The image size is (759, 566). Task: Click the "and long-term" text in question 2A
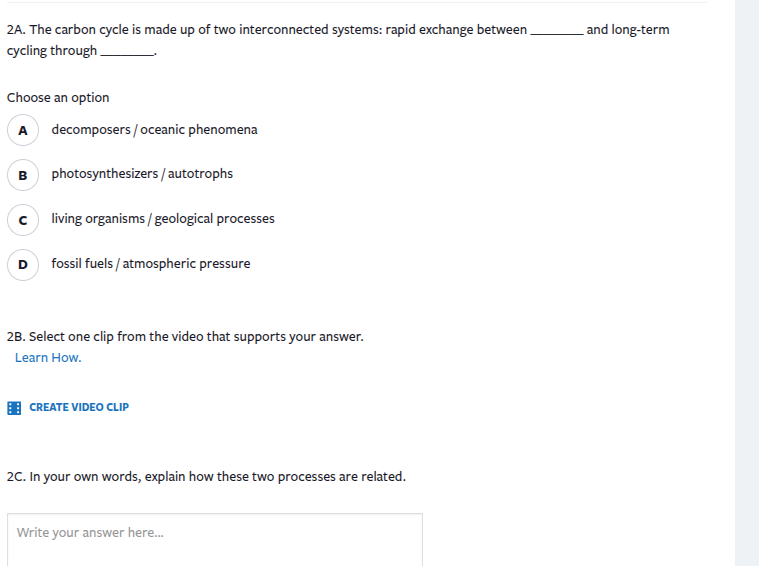point(627,30)
